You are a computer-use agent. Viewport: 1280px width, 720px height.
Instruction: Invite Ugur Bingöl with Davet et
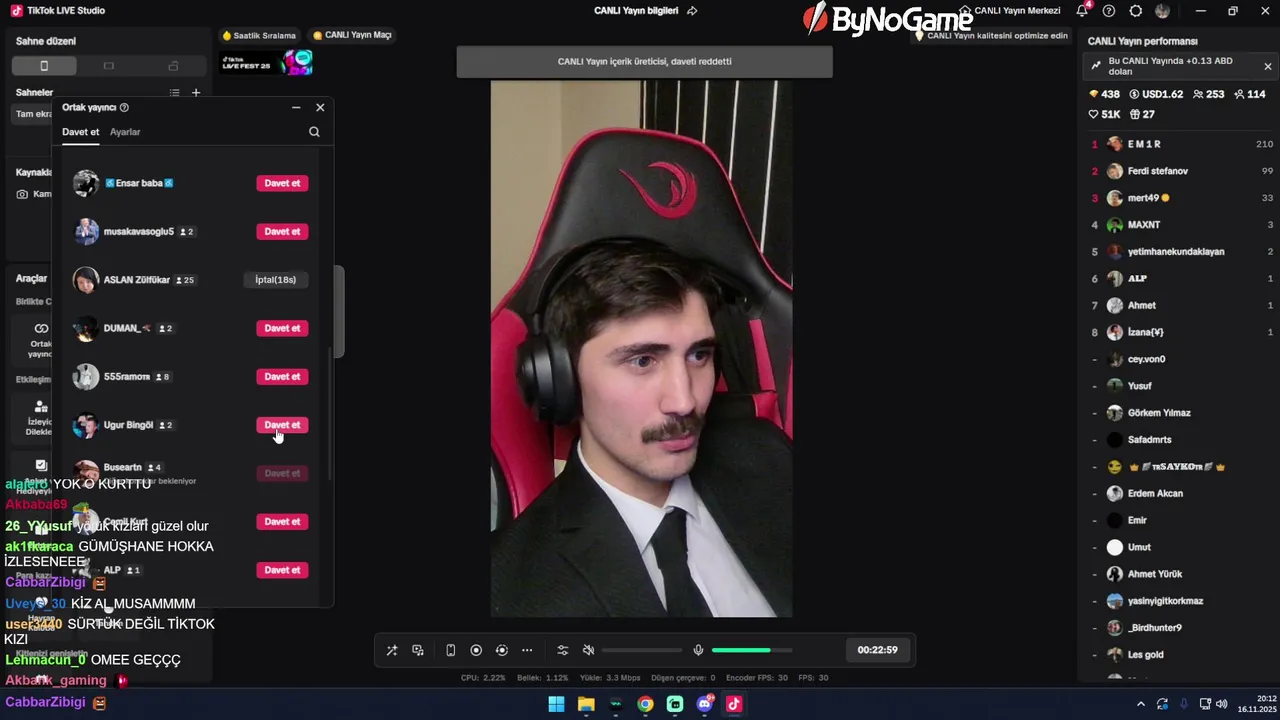tap(282, 425)
